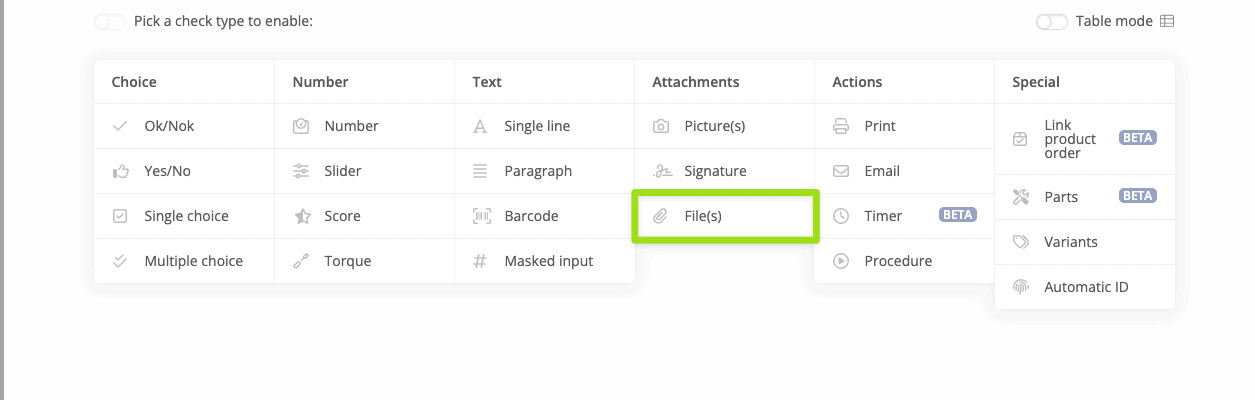Click the Timer clock icon
This screenshot has width=1255, height=400.
coord(841,216)
